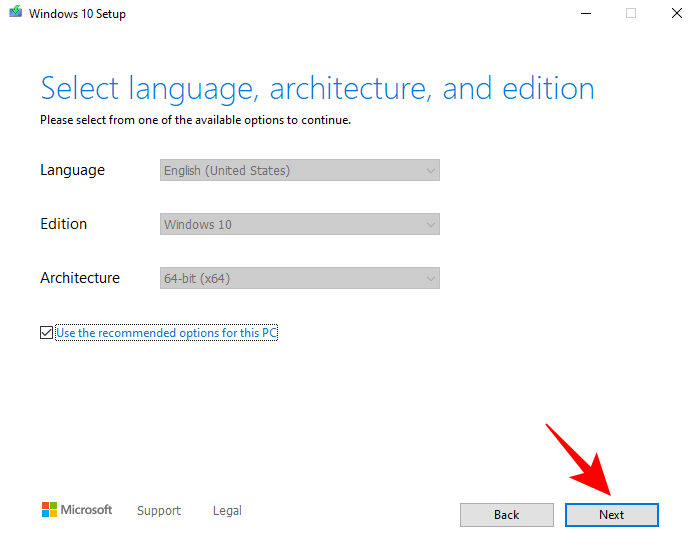
Task: Close the Windows 10 Setup window
Action: click(677, 14)
